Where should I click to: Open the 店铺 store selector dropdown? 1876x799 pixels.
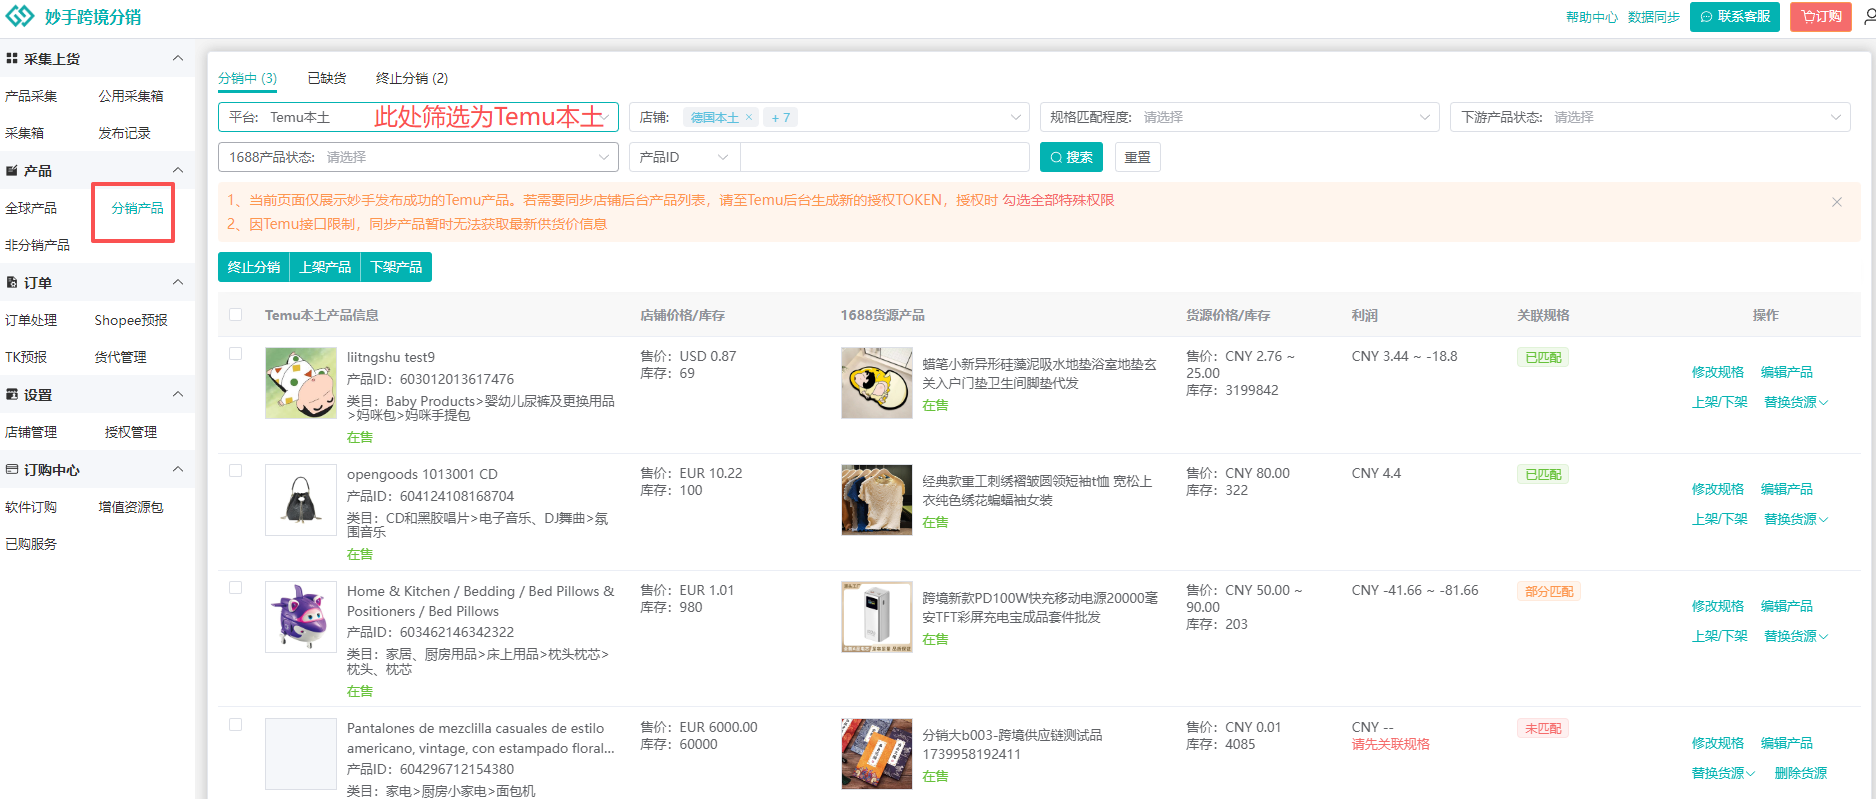pyautogui.click(x=829, y=117)
